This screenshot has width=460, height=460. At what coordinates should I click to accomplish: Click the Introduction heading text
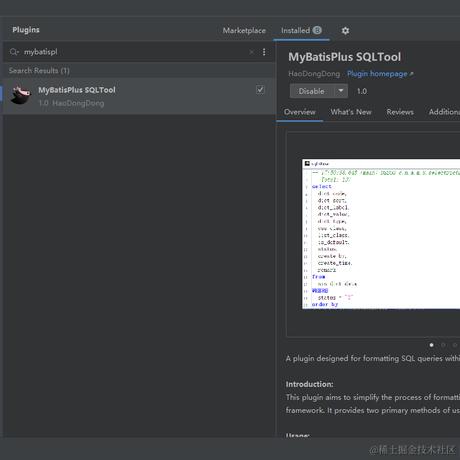309,384
